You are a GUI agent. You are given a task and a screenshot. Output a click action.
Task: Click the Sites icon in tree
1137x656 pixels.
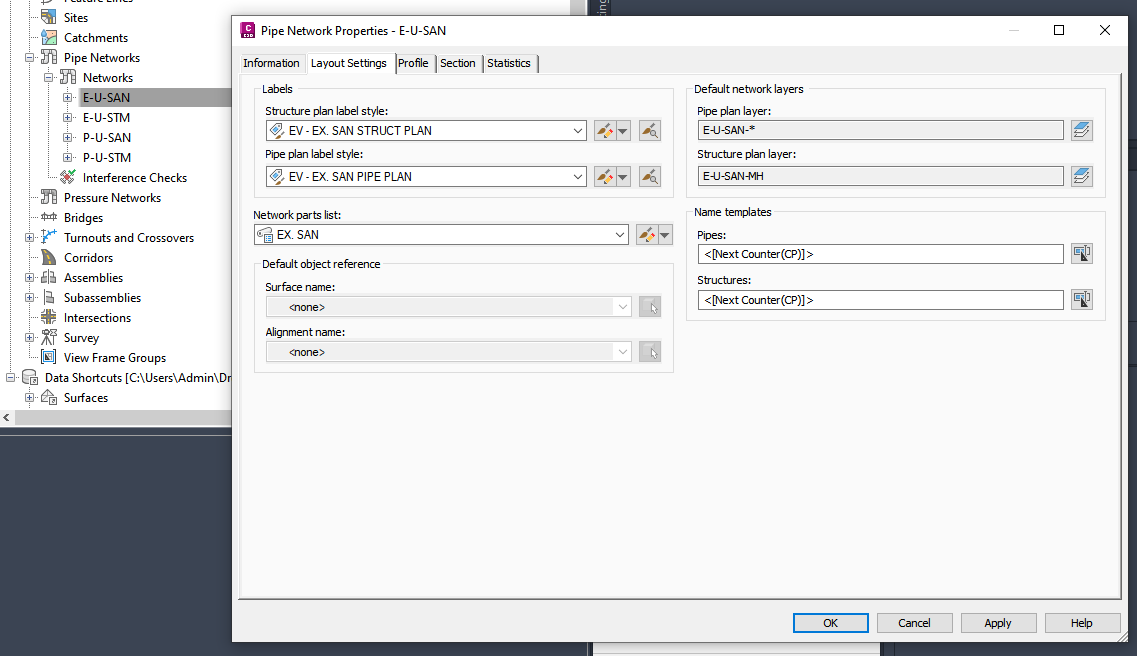(x=49, y=17)
